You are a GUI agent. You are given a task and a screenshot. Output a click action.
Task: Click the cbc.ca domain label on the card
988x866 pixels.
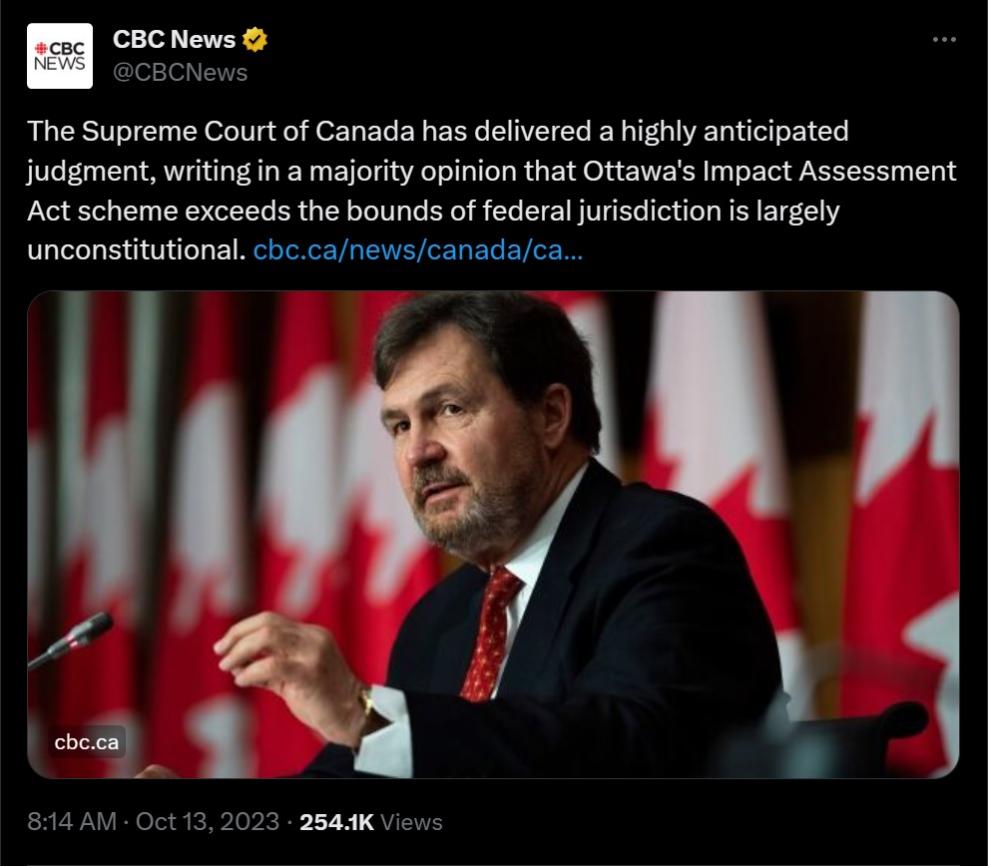click(87, 742)
